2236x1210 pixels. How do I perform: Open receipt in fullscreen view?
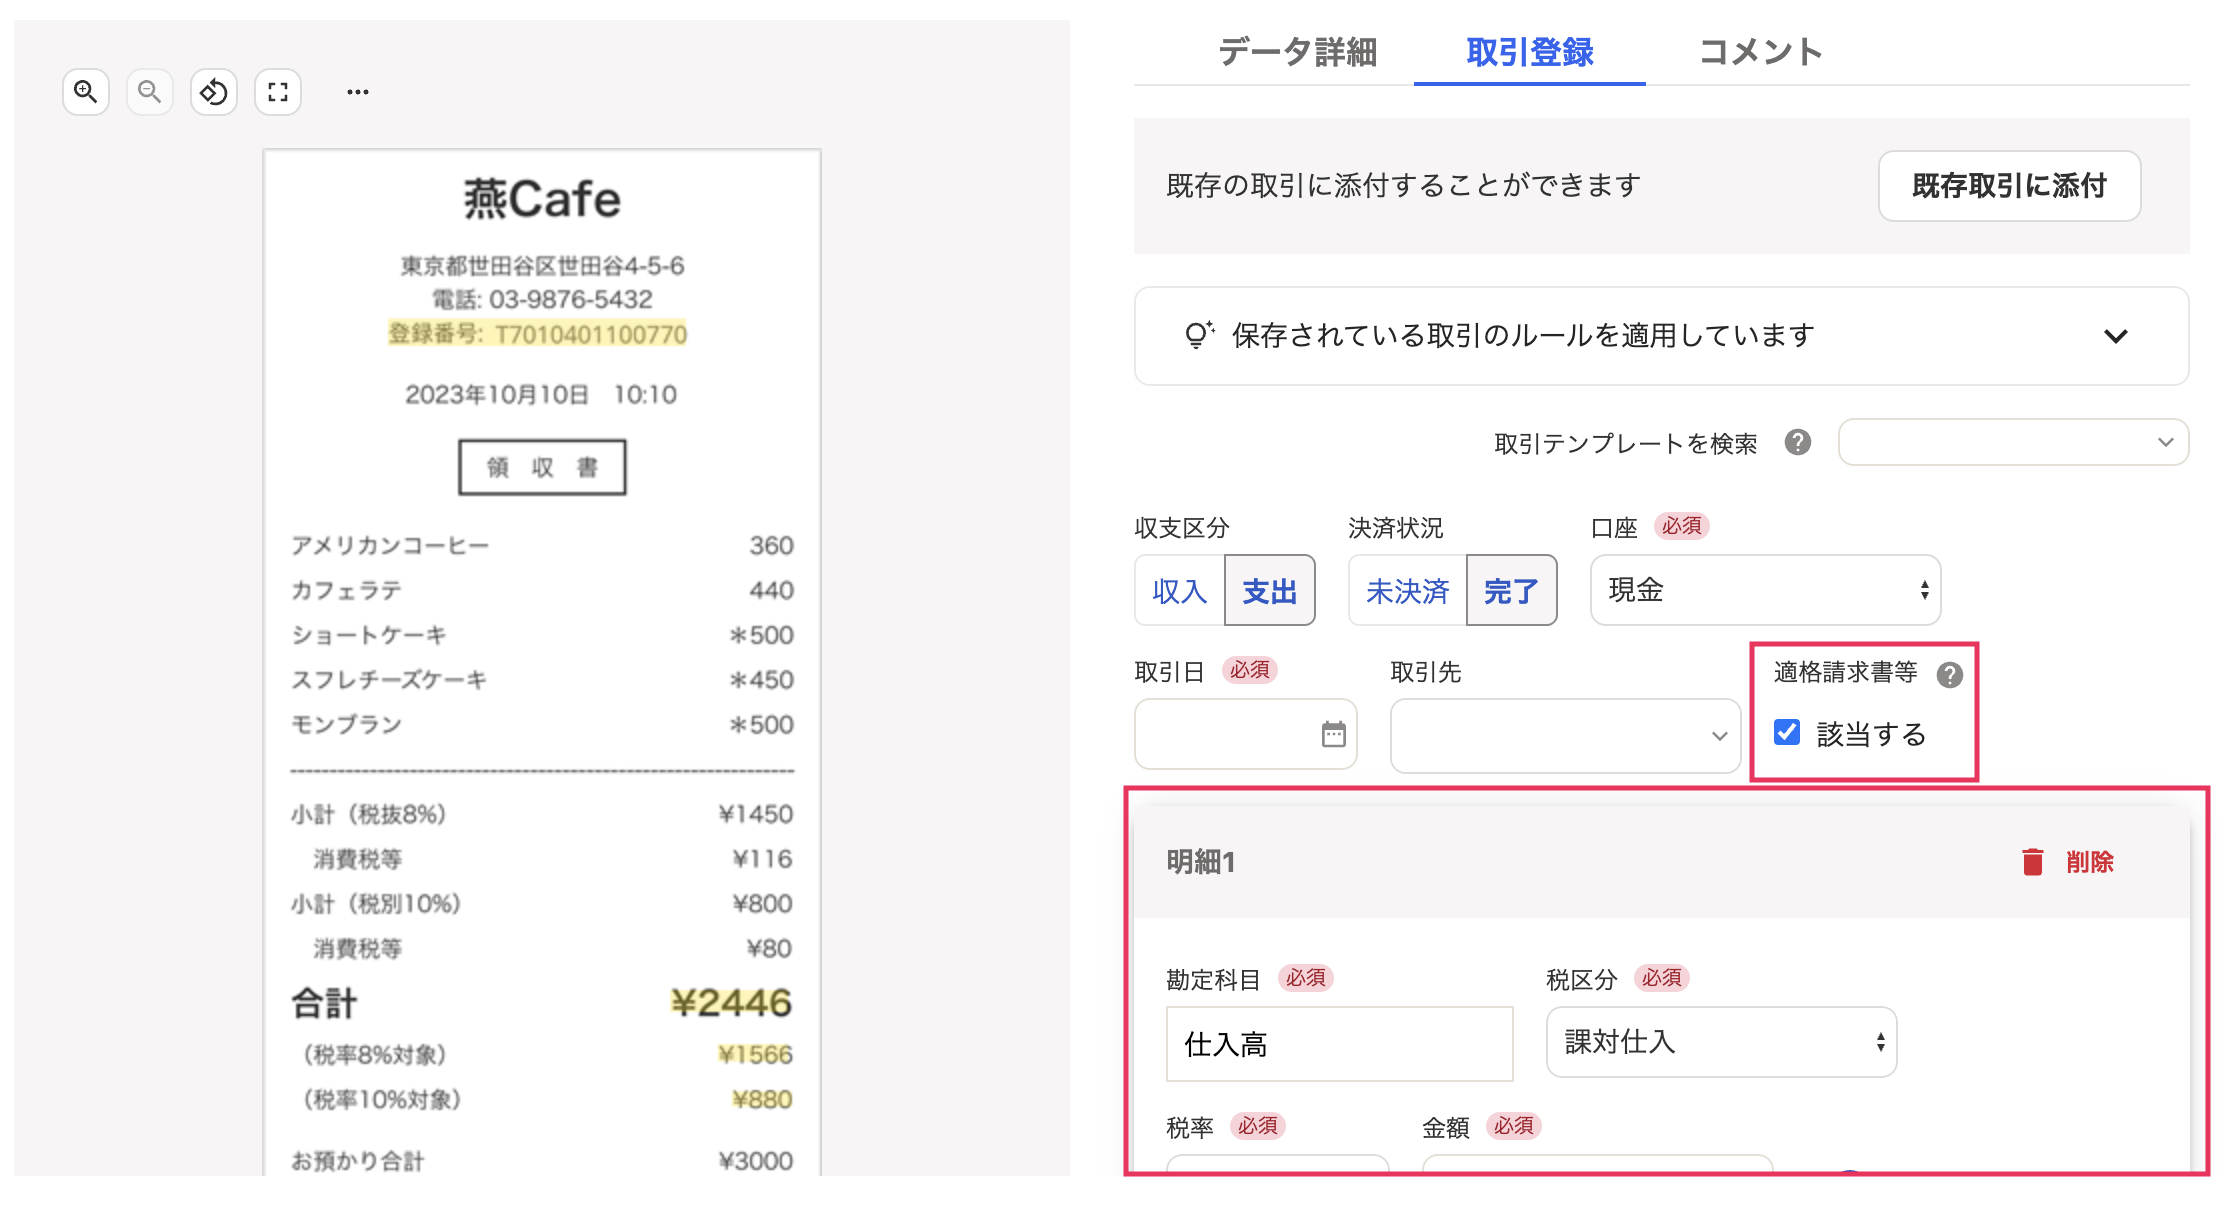(278, 92)
